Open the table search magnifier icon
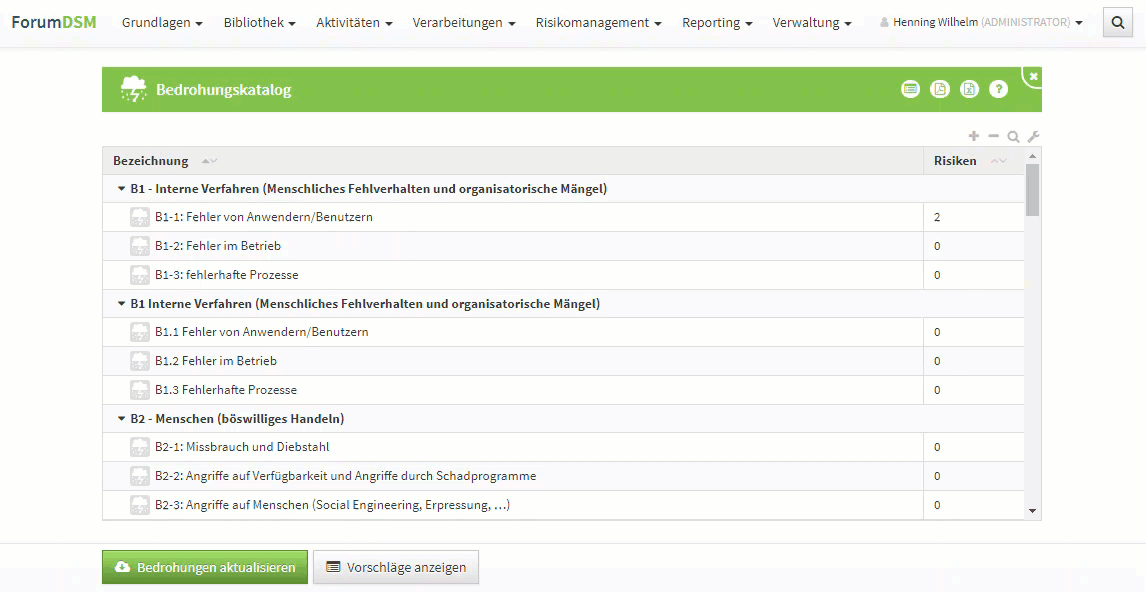This screenshot has width=1146, height=592. pyautogui.click(x=1013, y=136)
